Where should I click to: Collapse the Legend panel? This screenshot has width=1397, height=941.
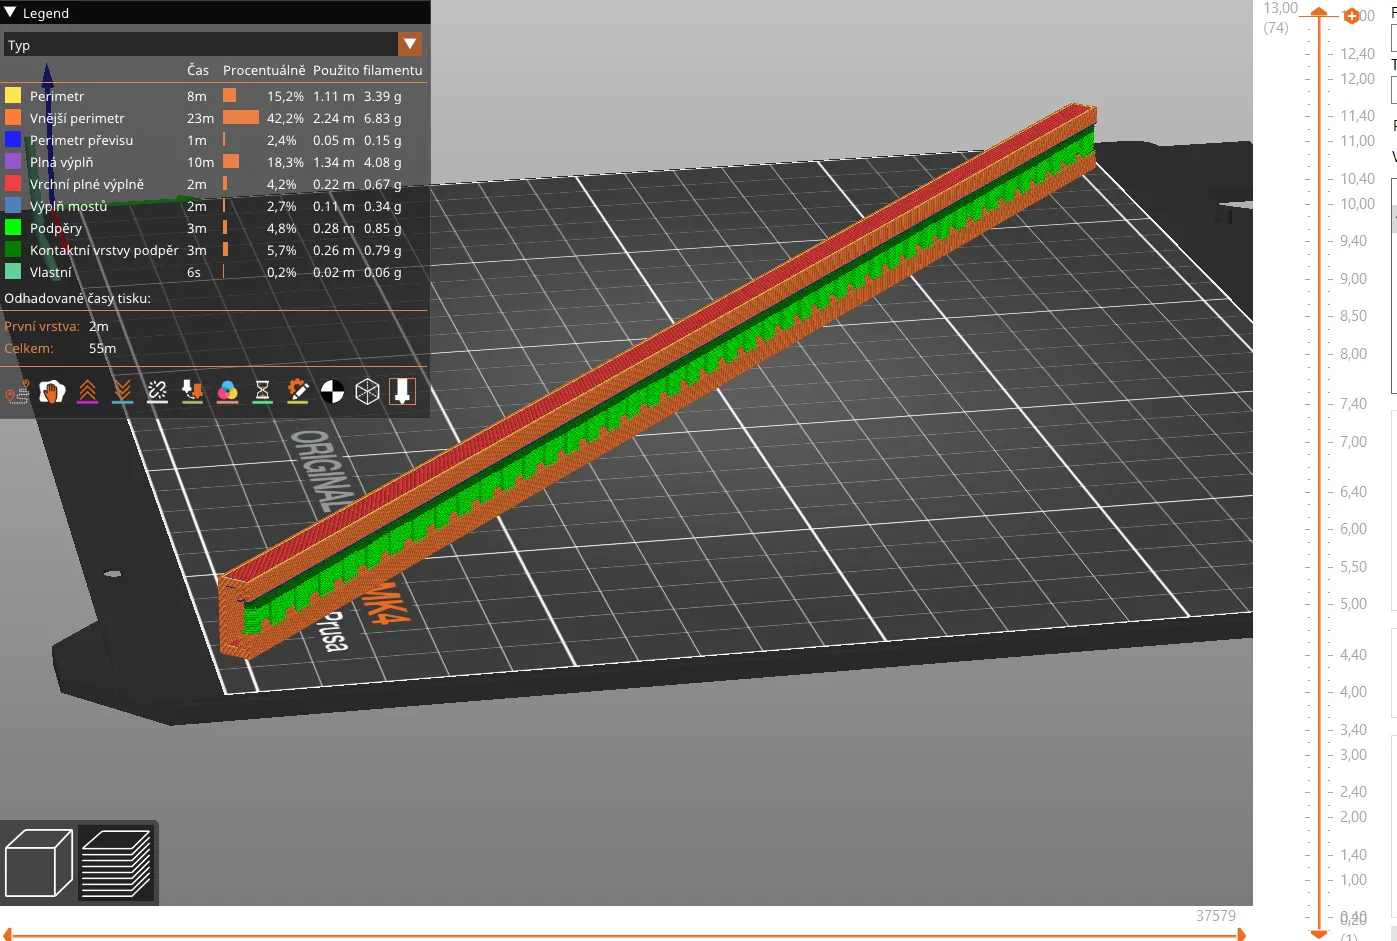[x=11, y=13]
